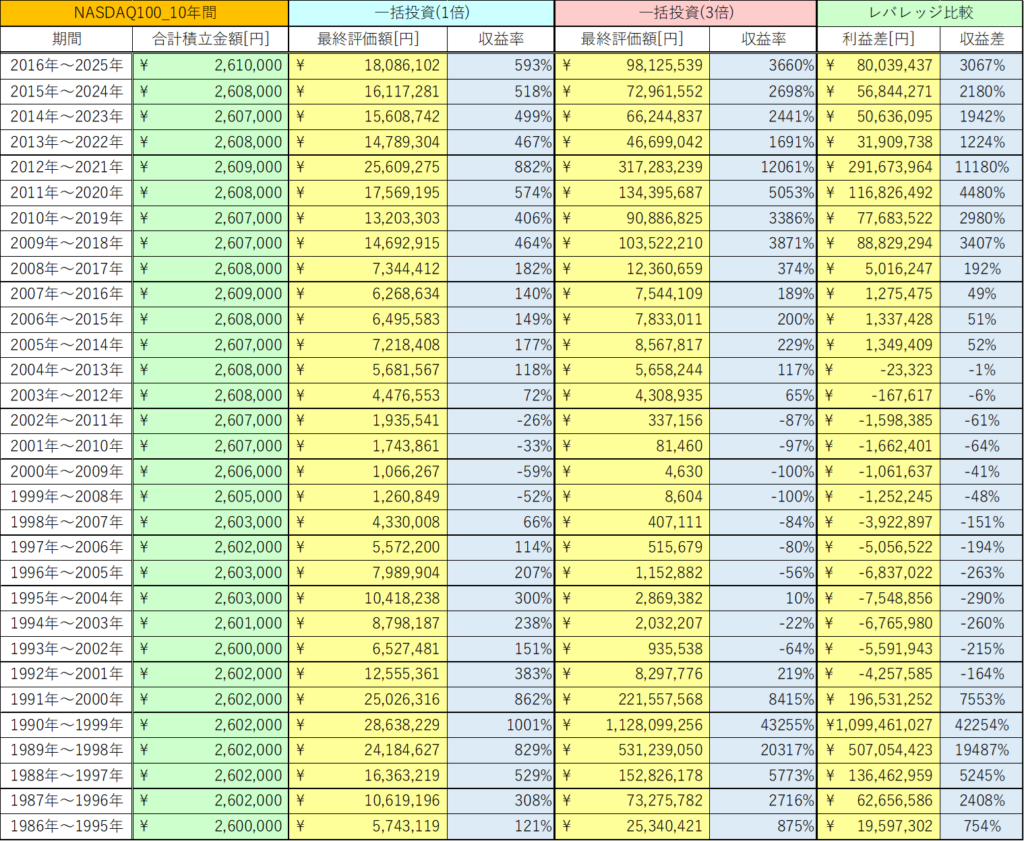Image resolution: width=1024 pixels, height=841 pixels.
Task: Click the NASDAQ100_10年間 orange header cell
Action: 145,14
